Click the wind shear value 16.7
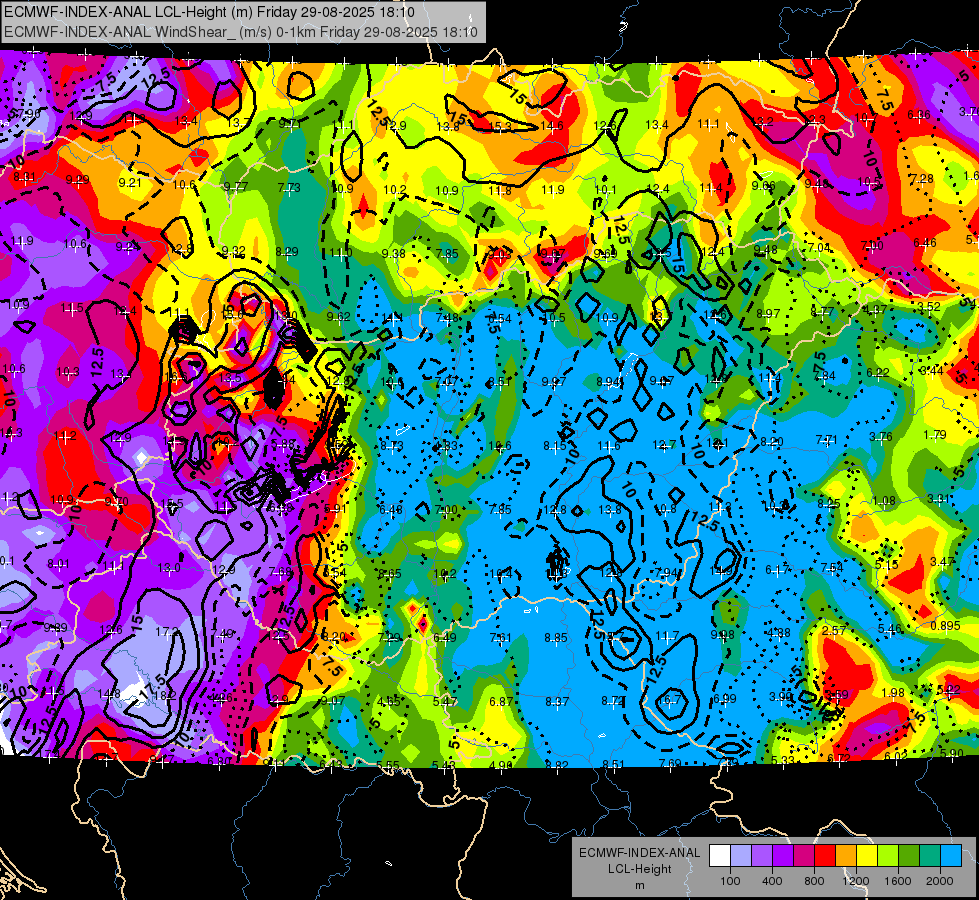The width and height of the screenshot is (979, 900). click(x=669, y=700)
